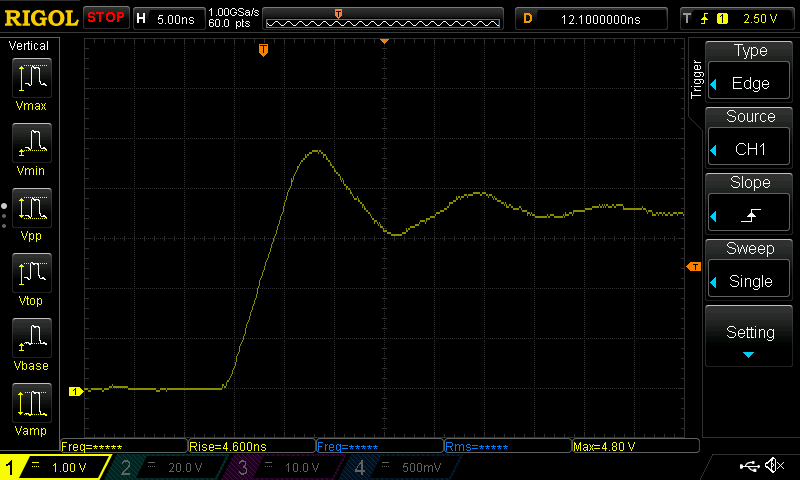800x480 pixels.
Task: Open the trigger Setting submenu
Action: (750, 338)
